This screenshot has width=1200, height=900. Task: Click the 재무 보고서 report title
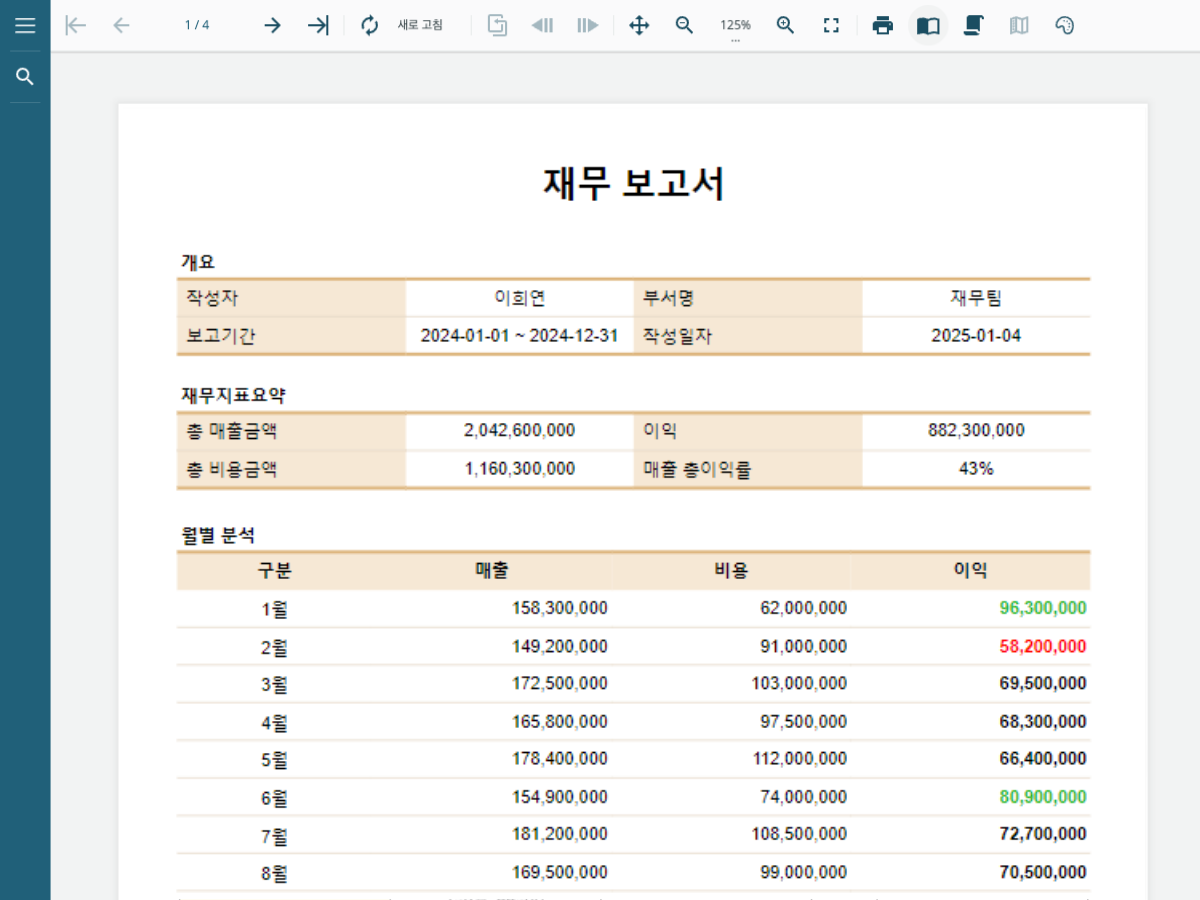[x=633, y=184]
